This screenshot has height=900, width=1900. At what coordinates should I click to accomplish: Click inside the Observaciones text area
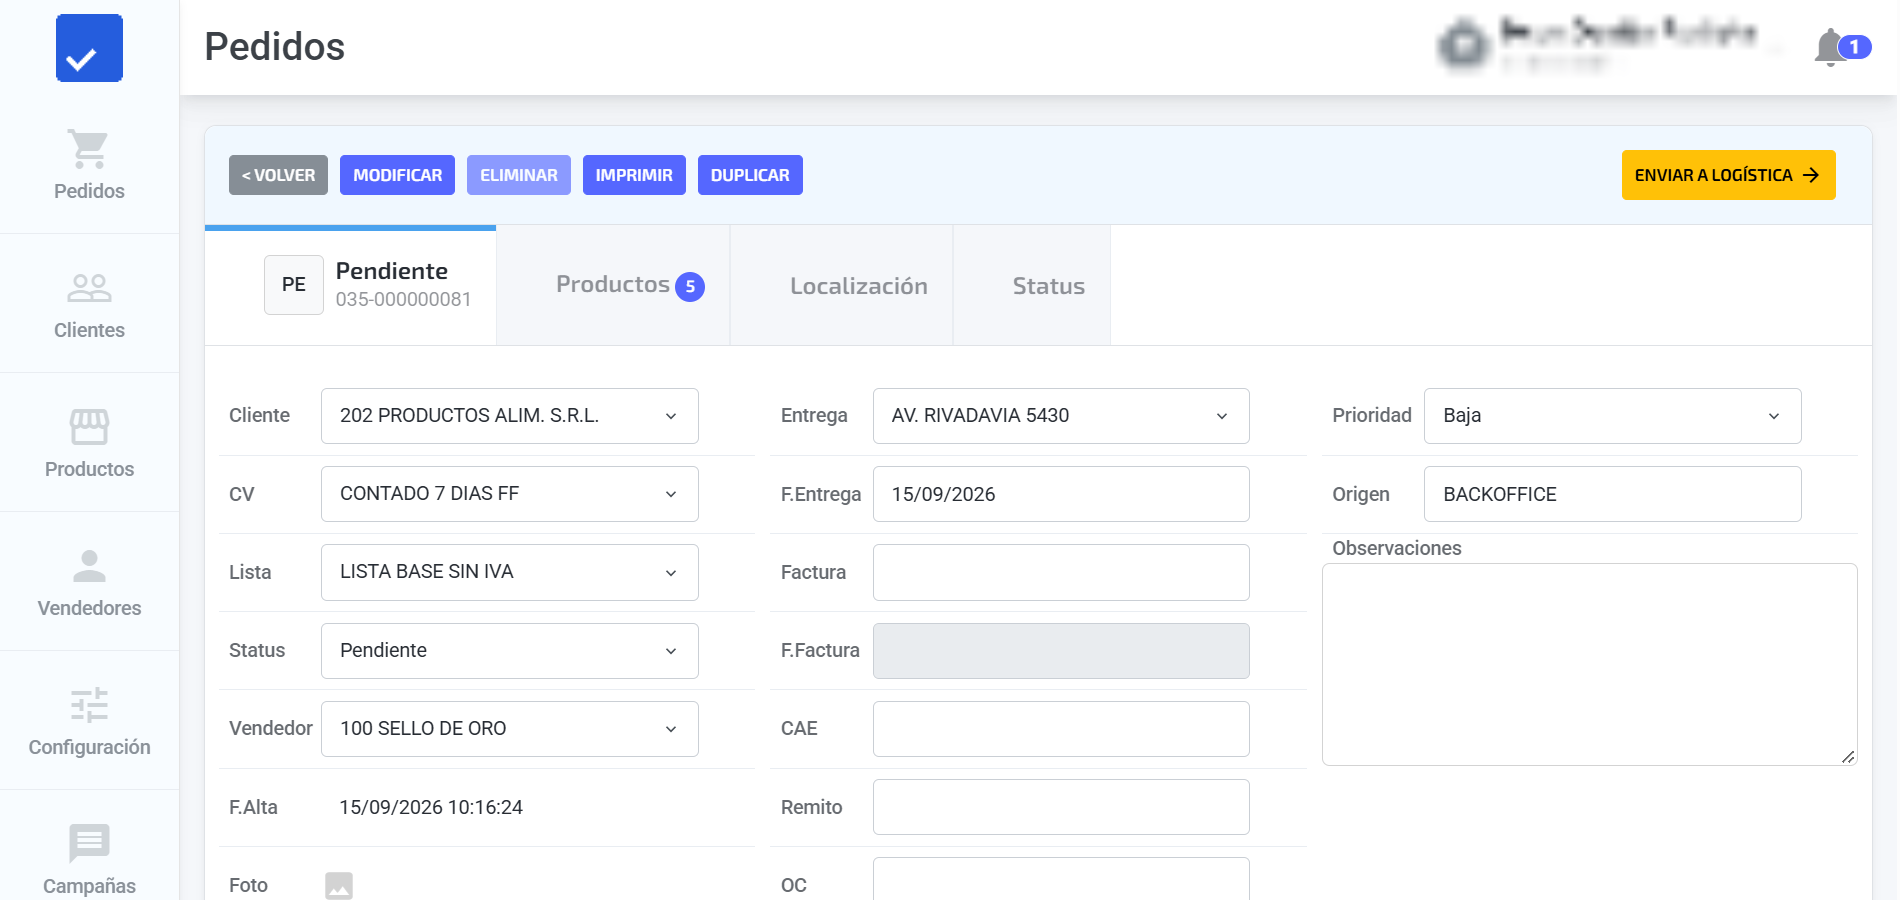coord(1590,665)
